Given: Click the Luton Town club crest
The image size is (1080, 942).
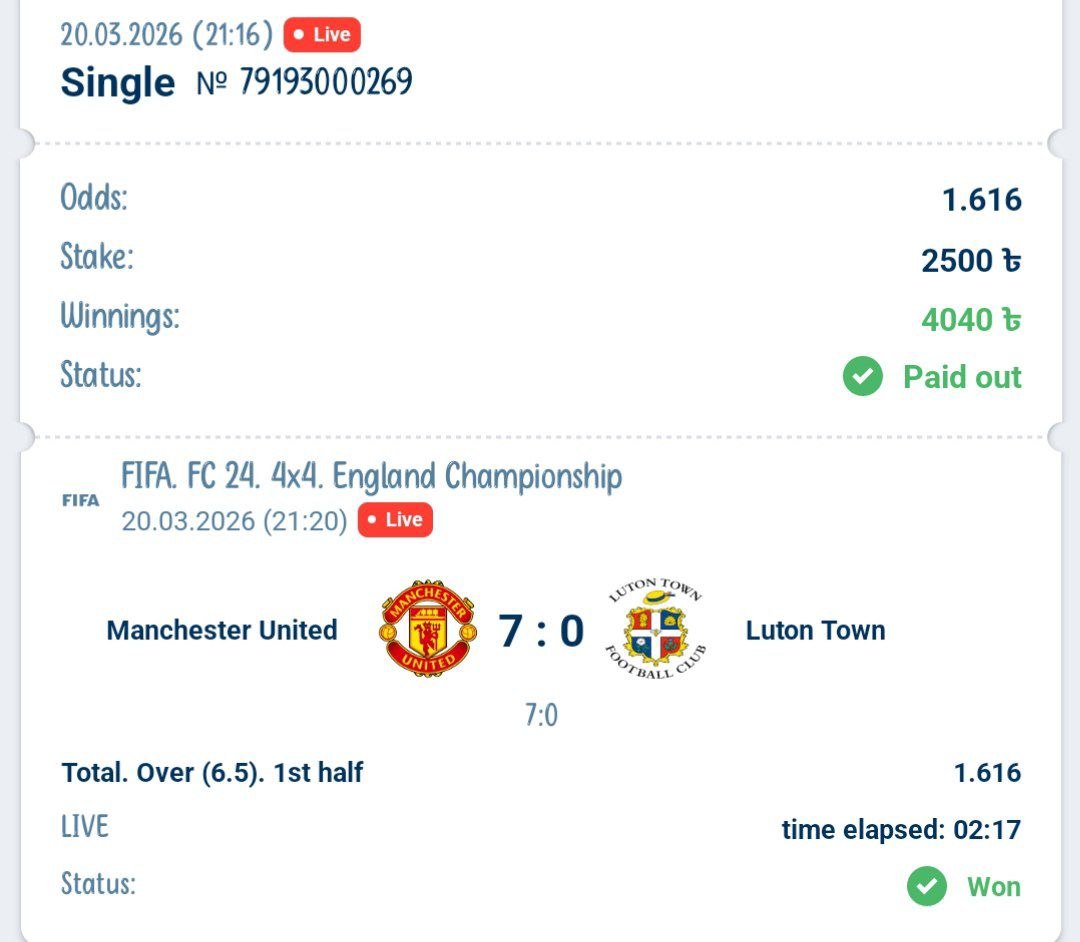Looking at the screenshot, I should 656,629.
